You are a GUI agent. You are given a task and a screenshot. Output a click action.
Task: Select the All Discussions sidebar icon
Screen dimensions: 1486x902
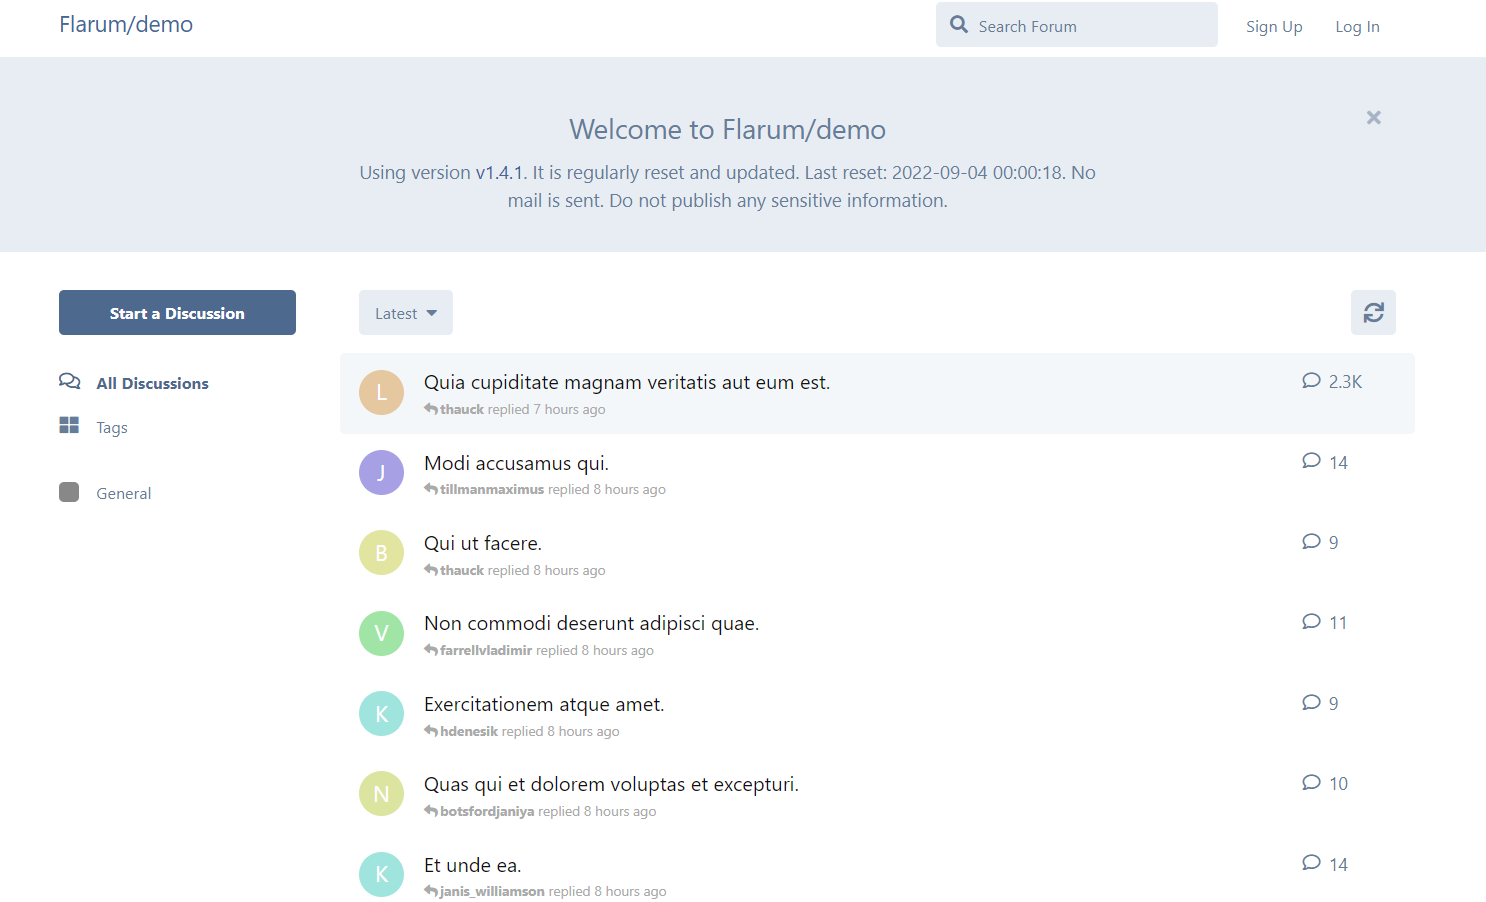pyautogui.click(x=69, y=381)
